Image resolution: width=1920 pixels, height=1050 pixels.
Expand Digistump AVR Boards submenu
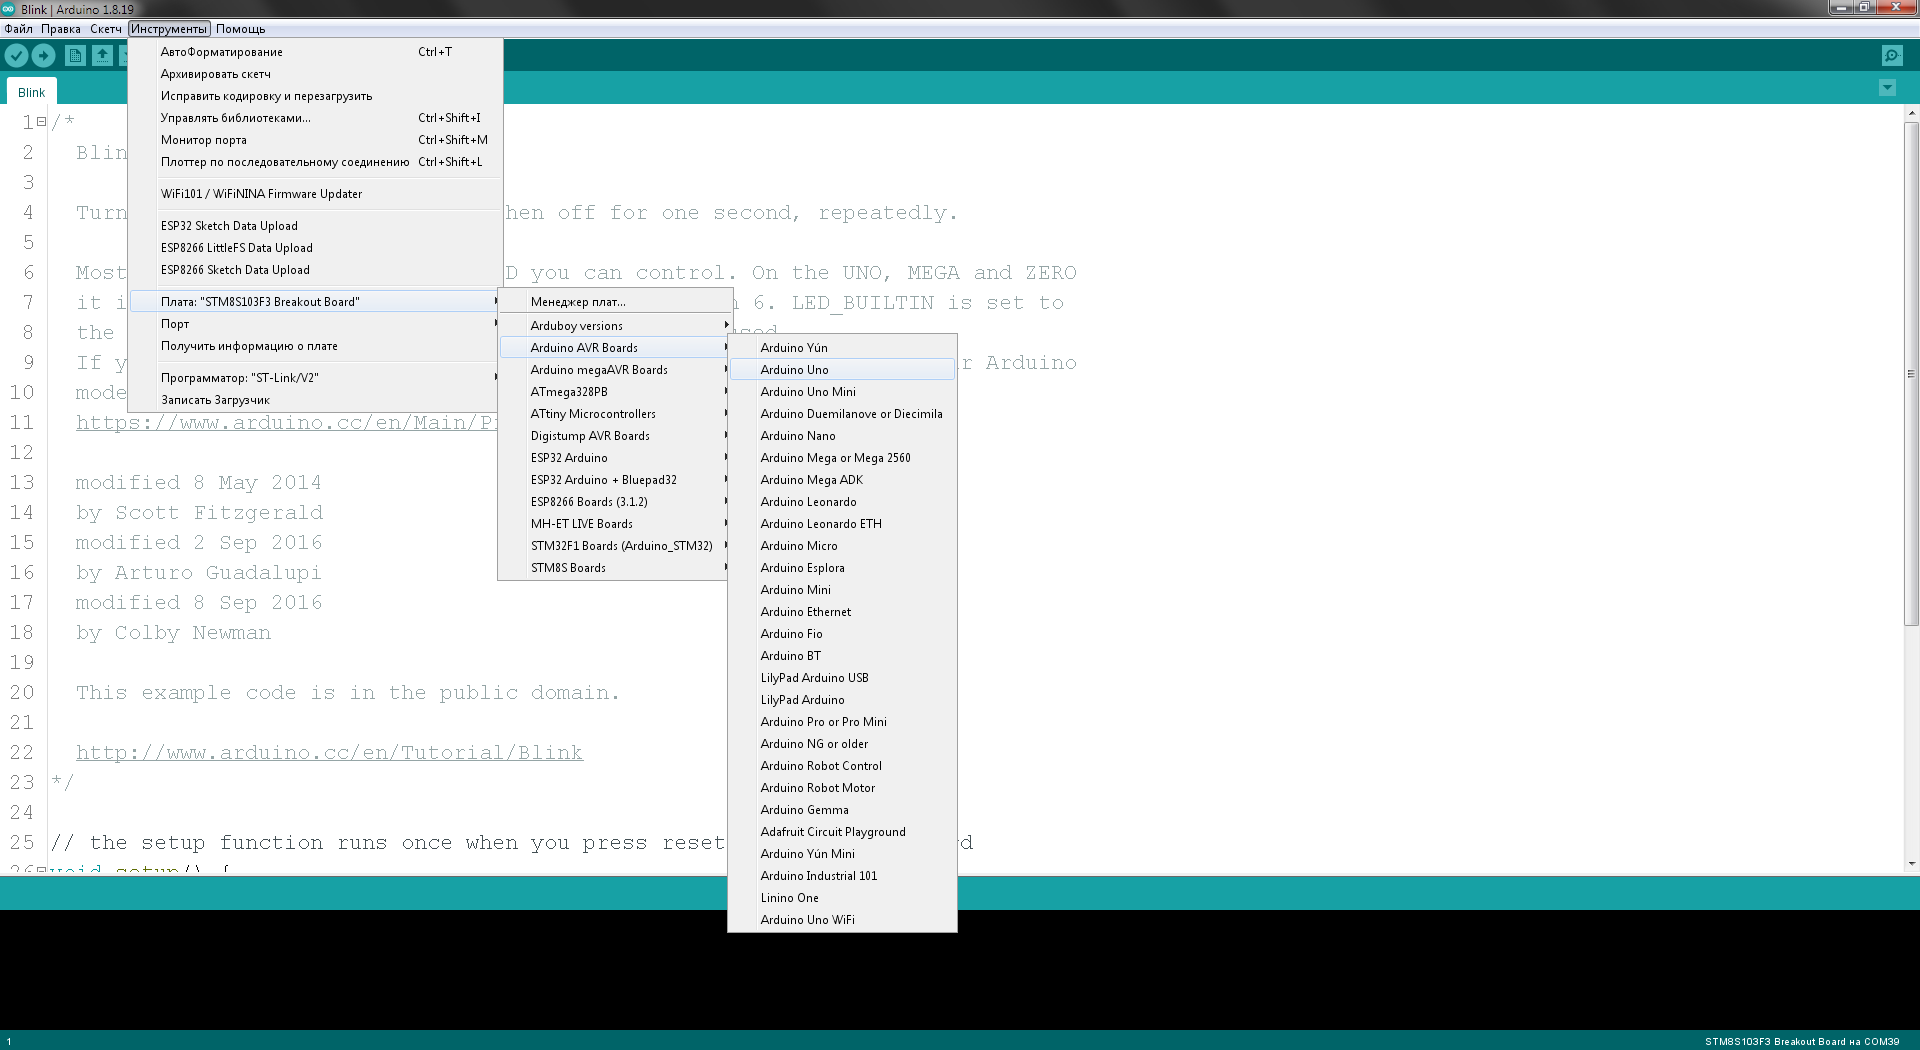pyautogui.click(x=615, y=436)
